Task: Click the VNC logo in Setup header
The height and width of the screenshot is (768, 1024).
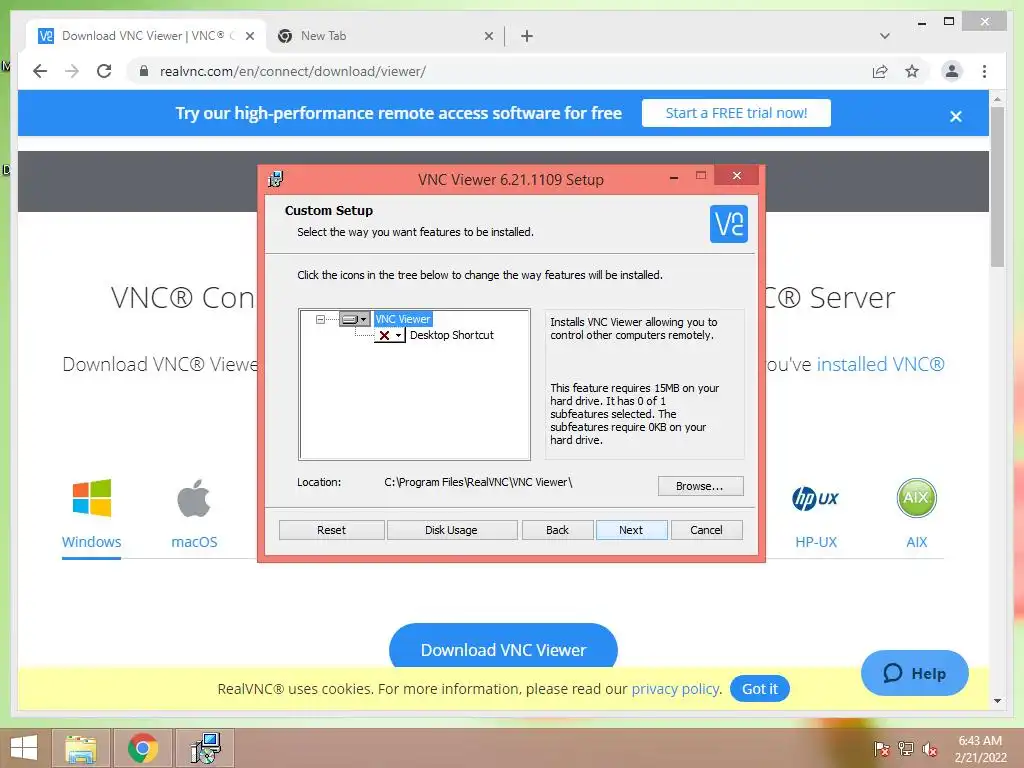Action: 728,224
